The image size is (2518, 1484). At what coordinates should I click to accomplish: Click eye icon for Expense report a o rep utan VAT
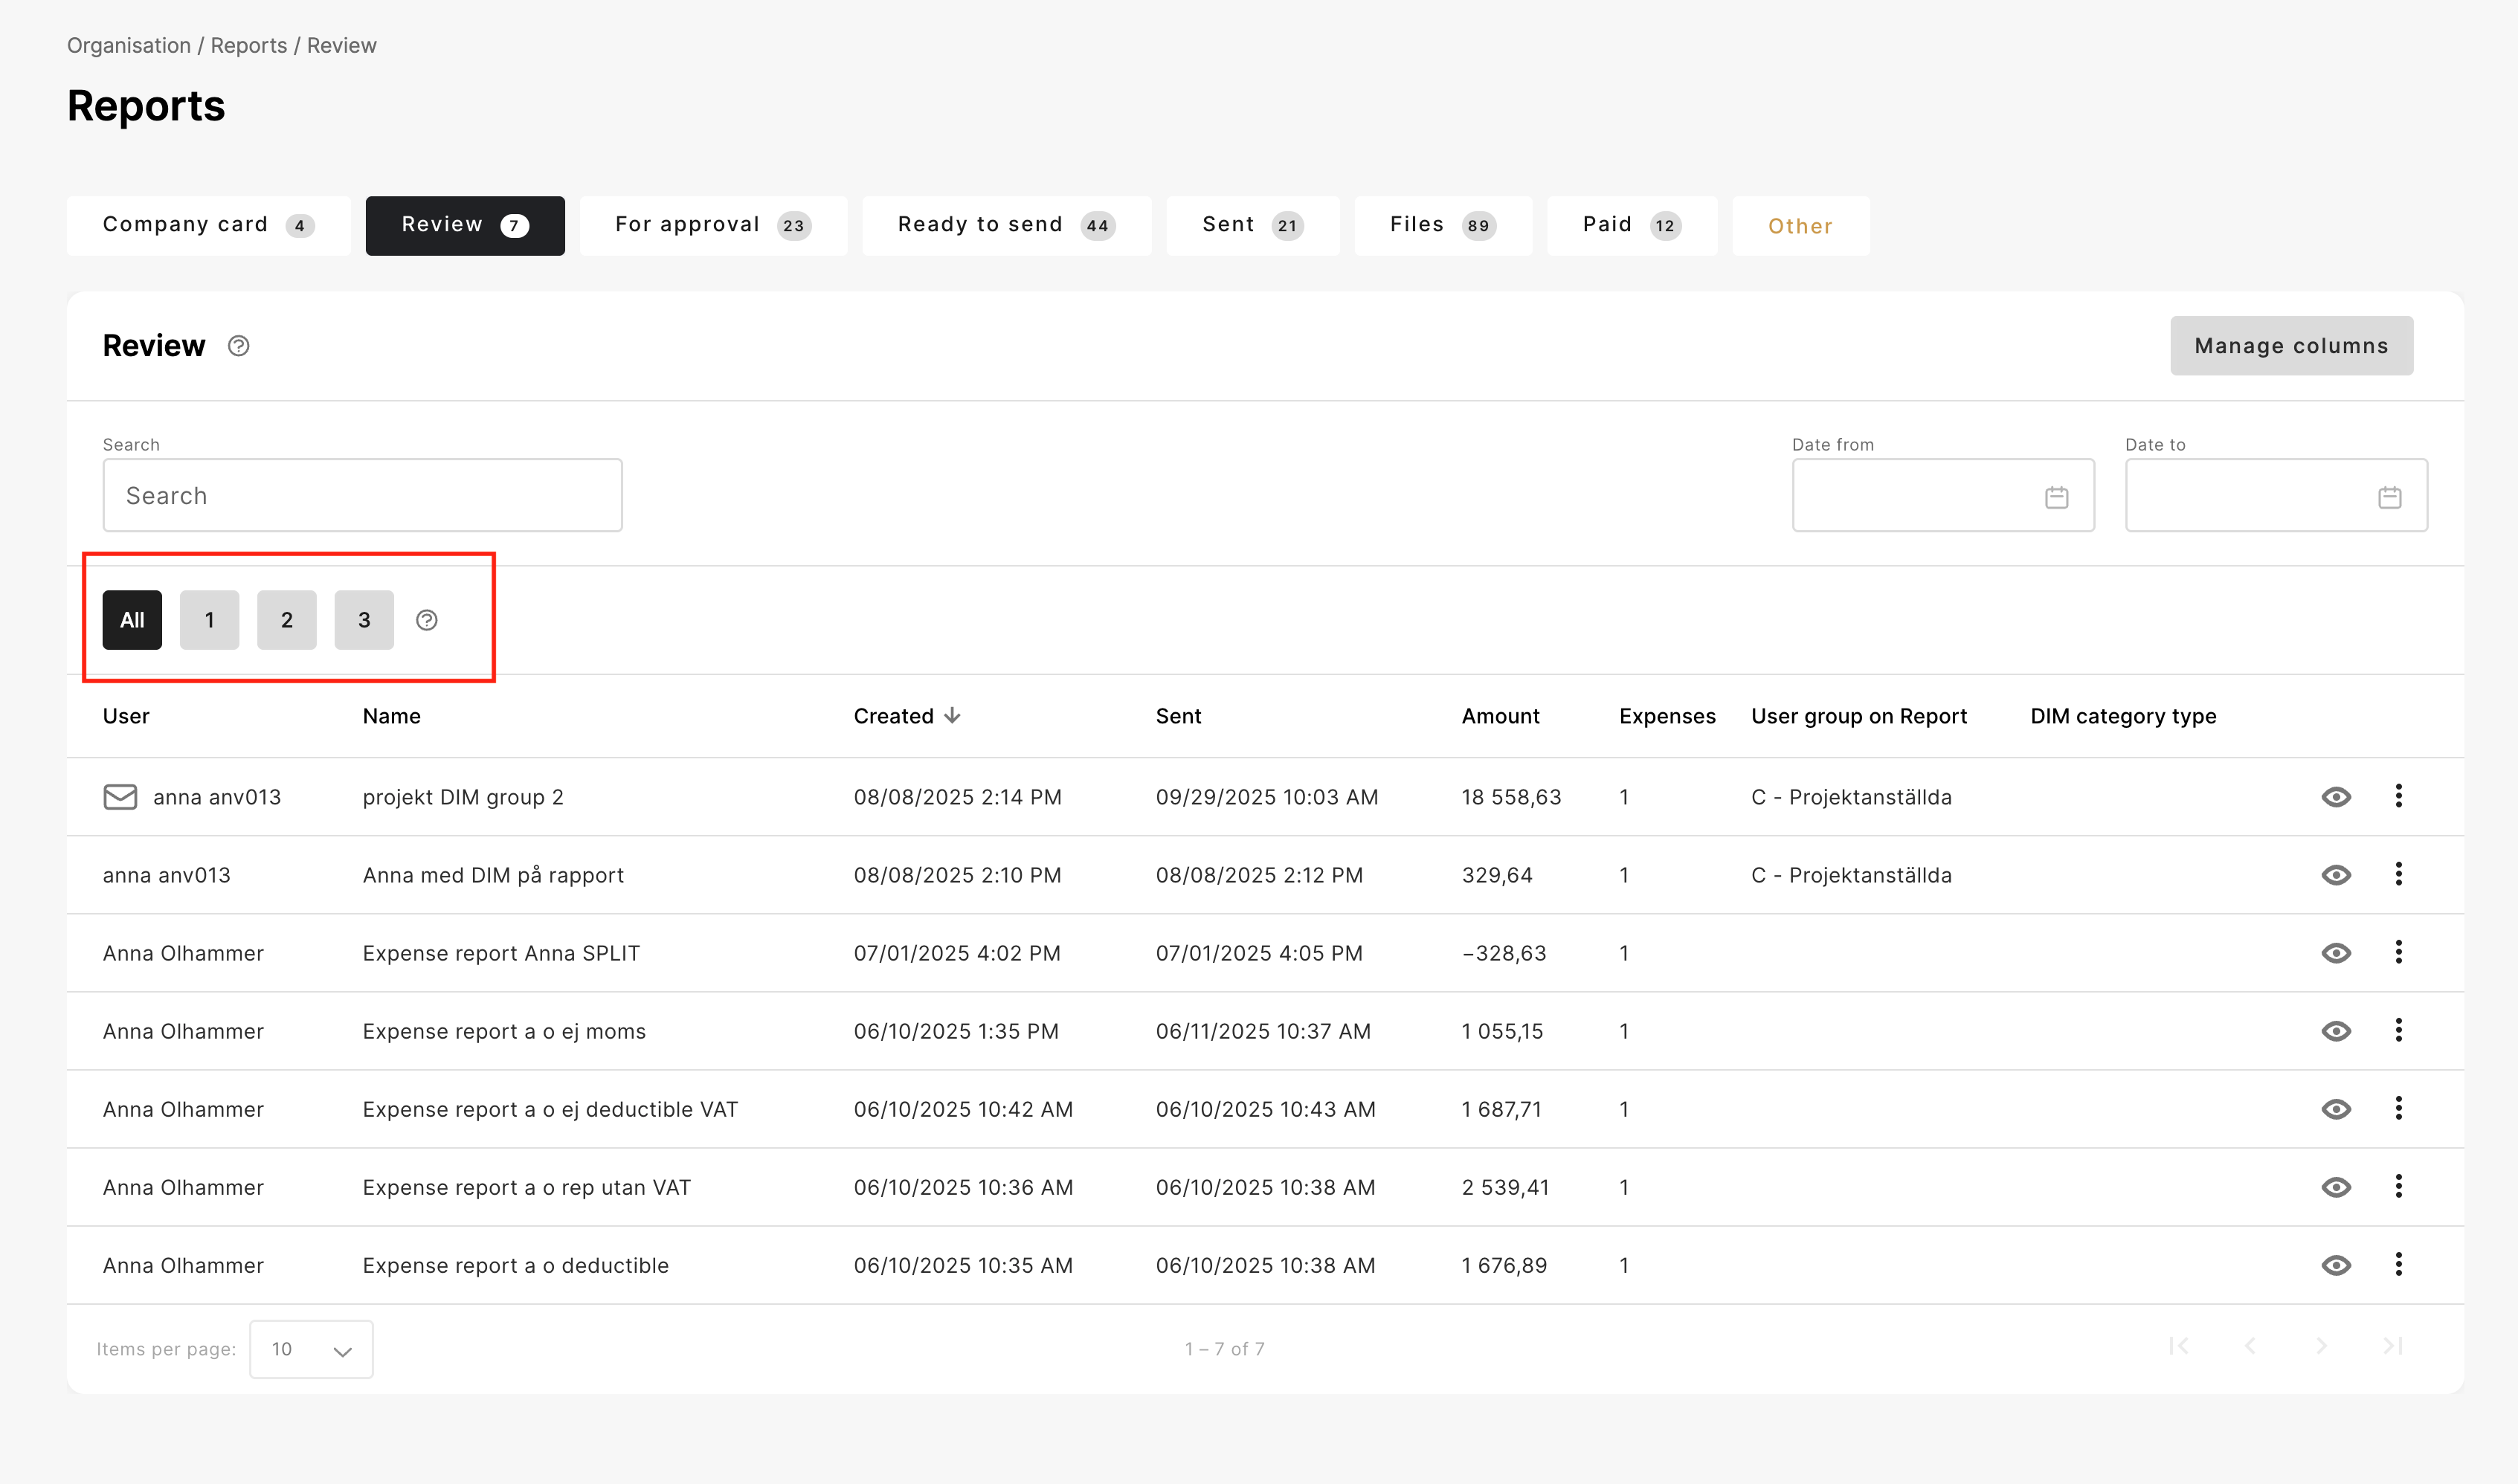point(2335,1187)
